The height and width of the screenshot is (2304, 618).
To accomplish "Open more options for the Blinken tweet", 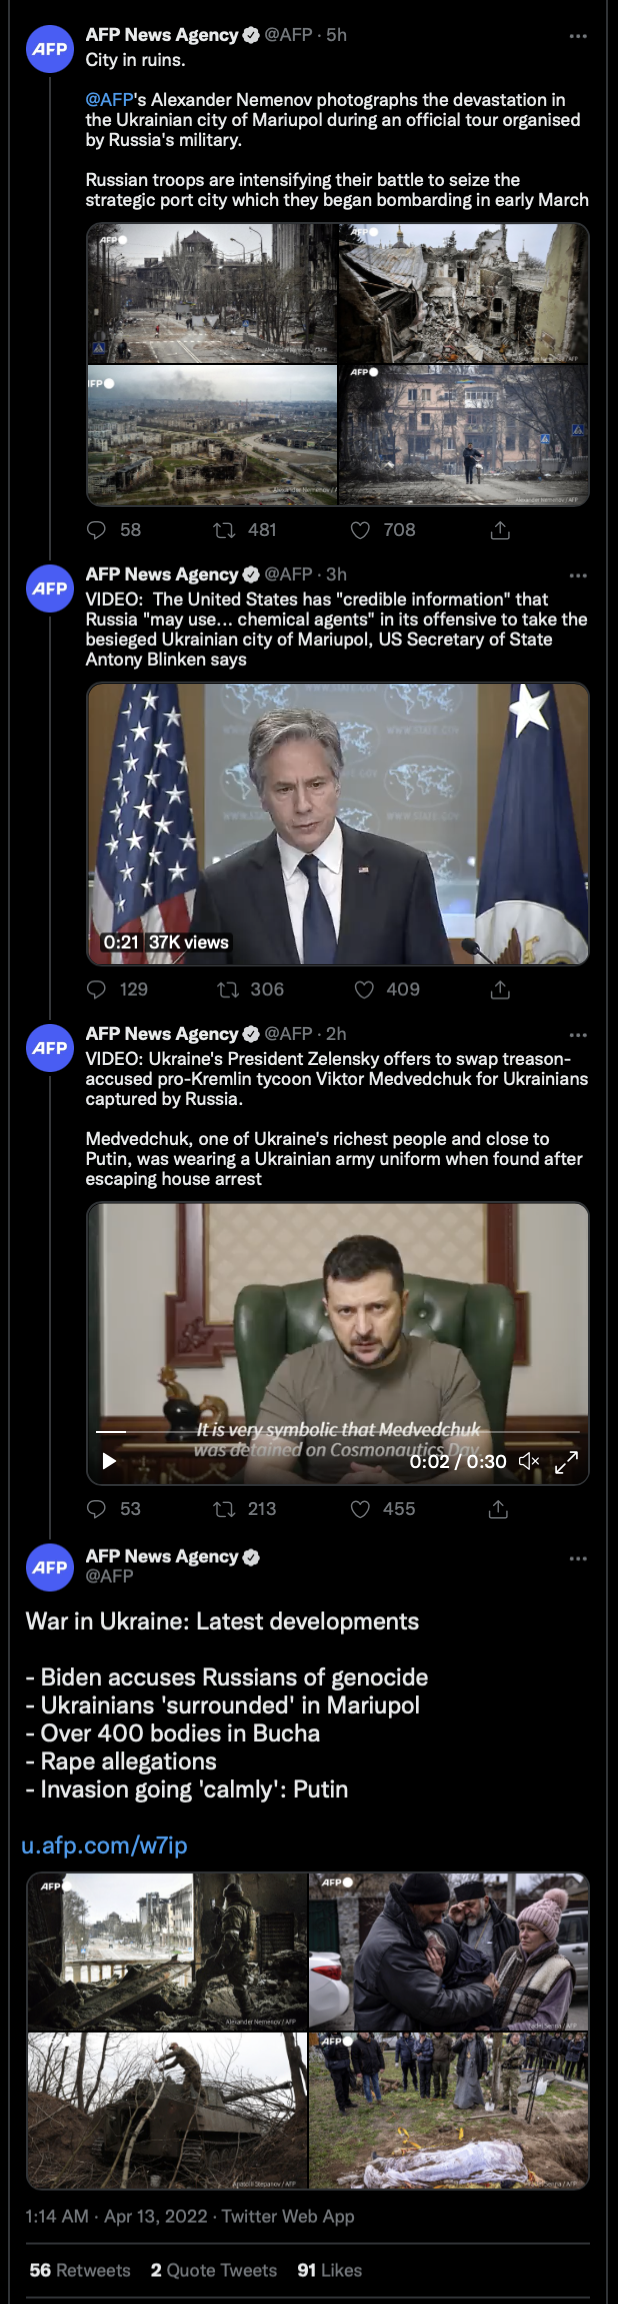I will pyautogui.click(x=578, y=576).
